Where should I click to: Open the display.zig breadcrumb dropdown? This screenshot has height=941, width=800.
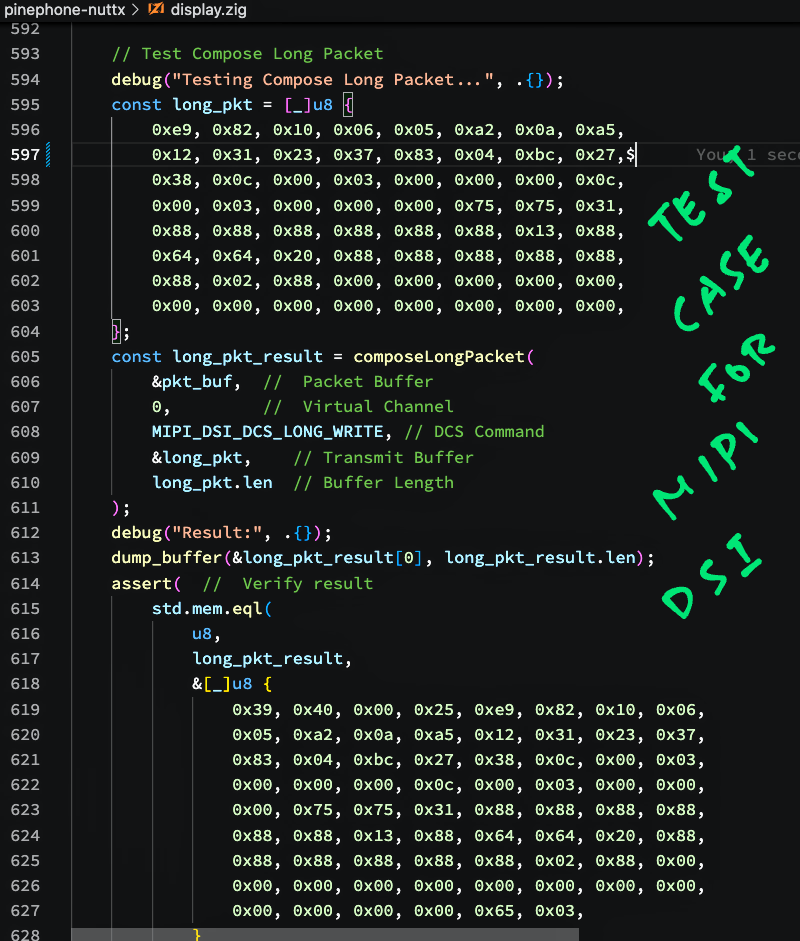tap(208, 10)
